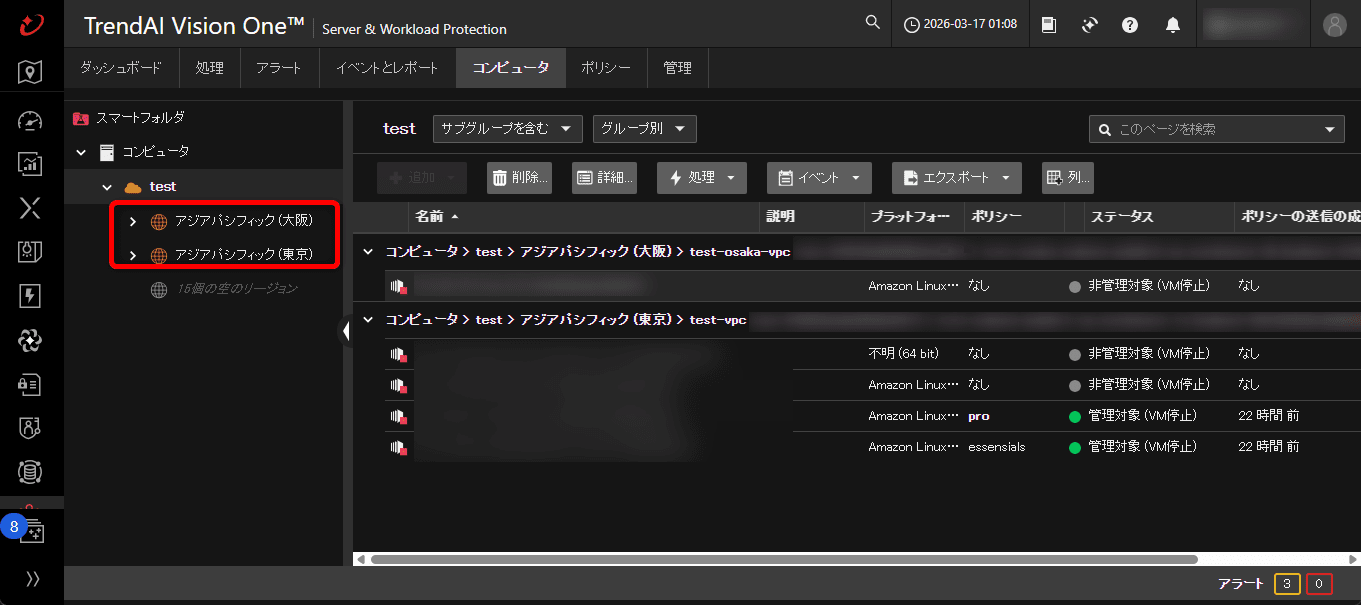This screenshot has height=605, width=1361.
Task: Click the X-shaped icon in the left sidebar
Action: coord(29,208)
